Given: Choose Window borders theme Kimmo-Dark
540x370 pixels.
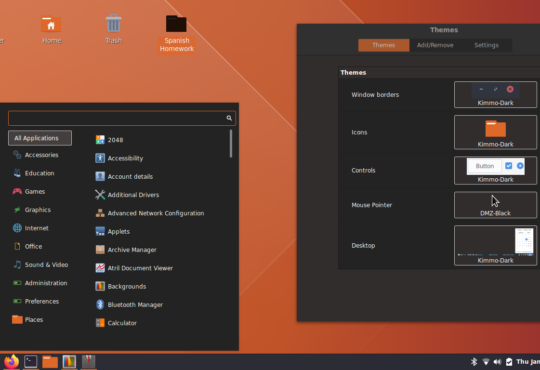Looking at the screenshot, I should 495,95.
